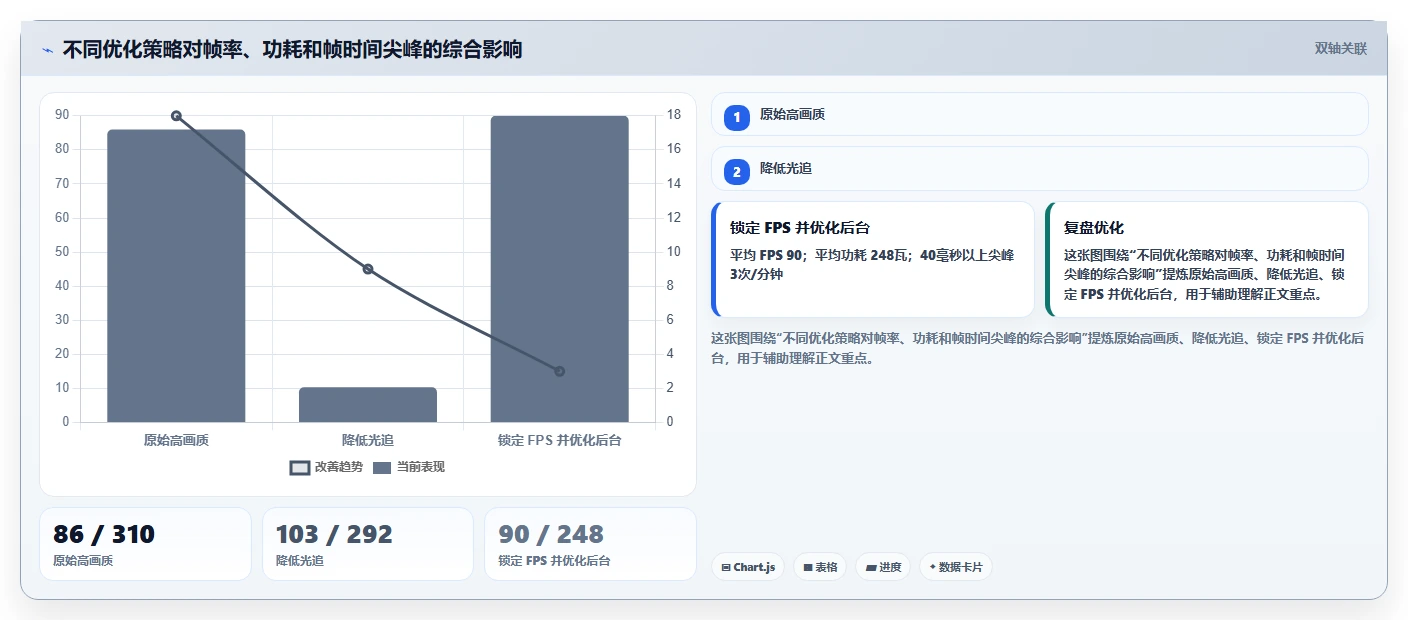Click the x-axis label 降低光追

point(368,440)
